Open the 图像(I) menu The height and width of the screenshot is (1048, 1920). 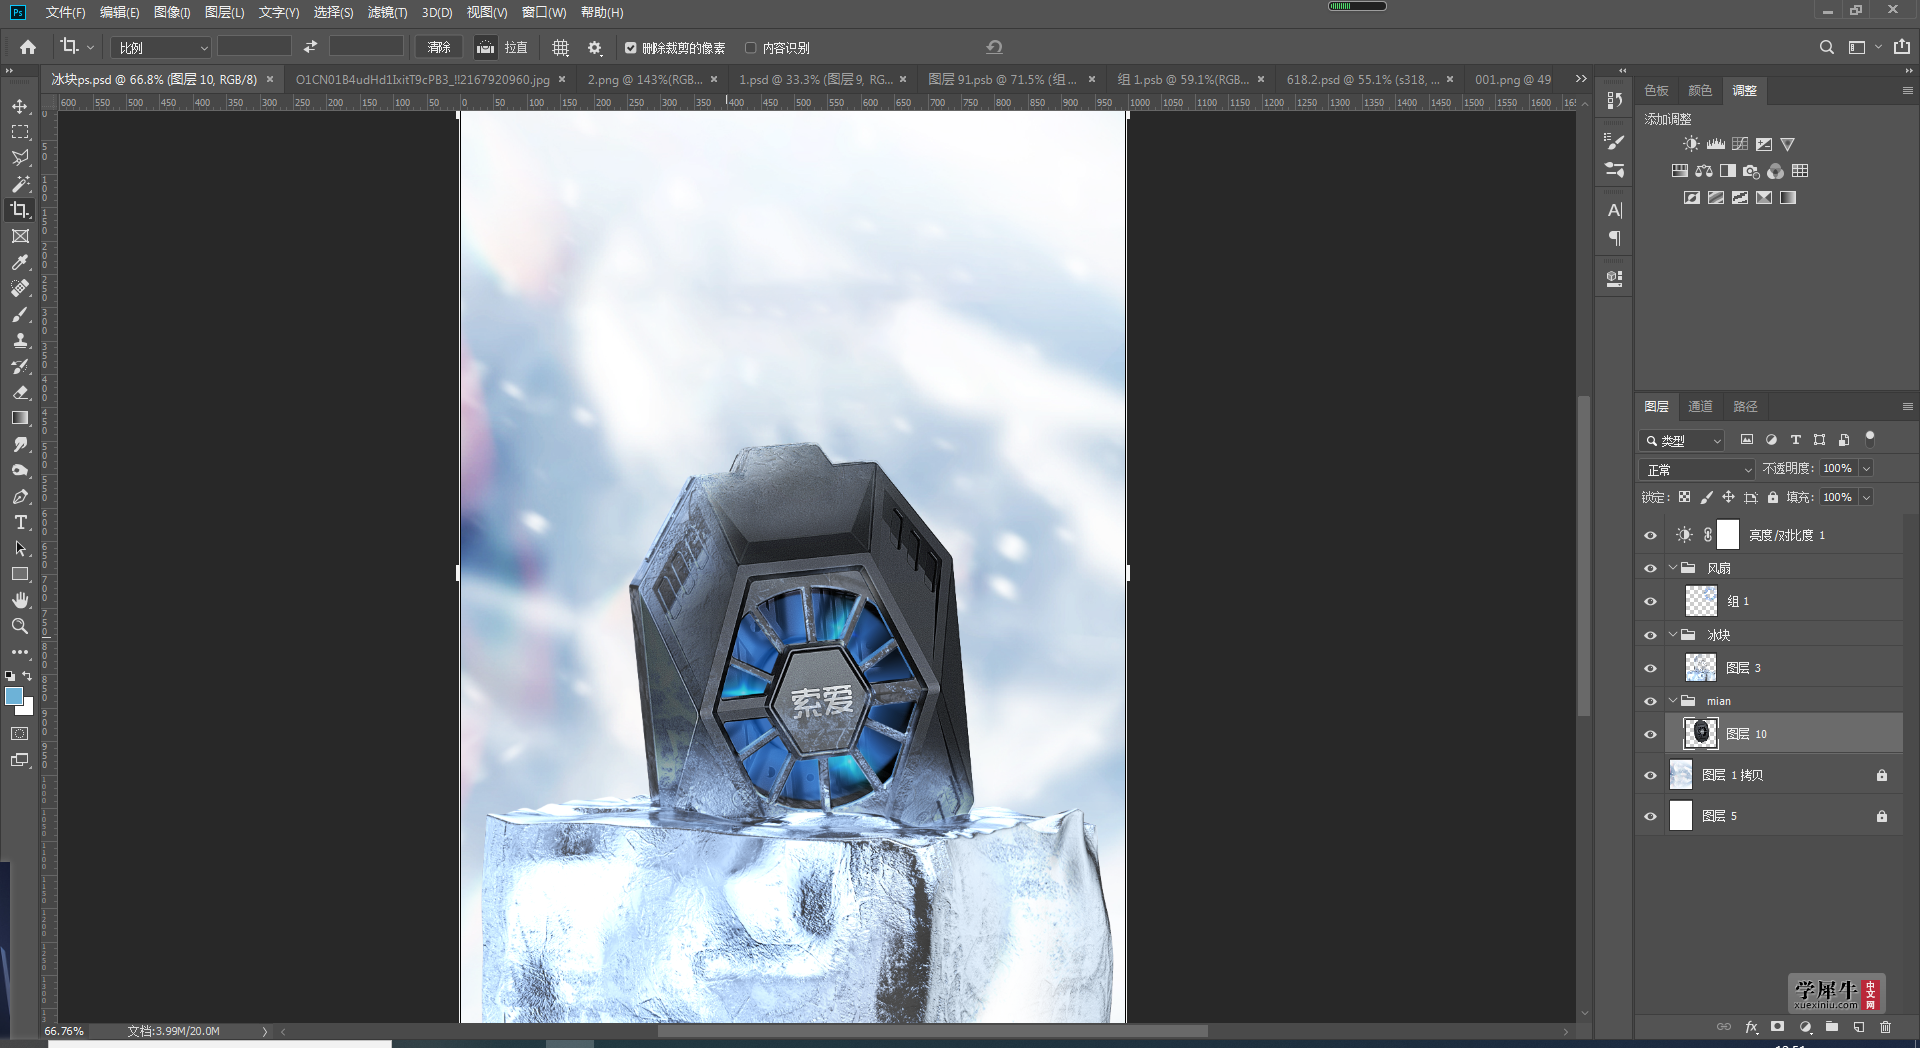[x=172, y=12]
